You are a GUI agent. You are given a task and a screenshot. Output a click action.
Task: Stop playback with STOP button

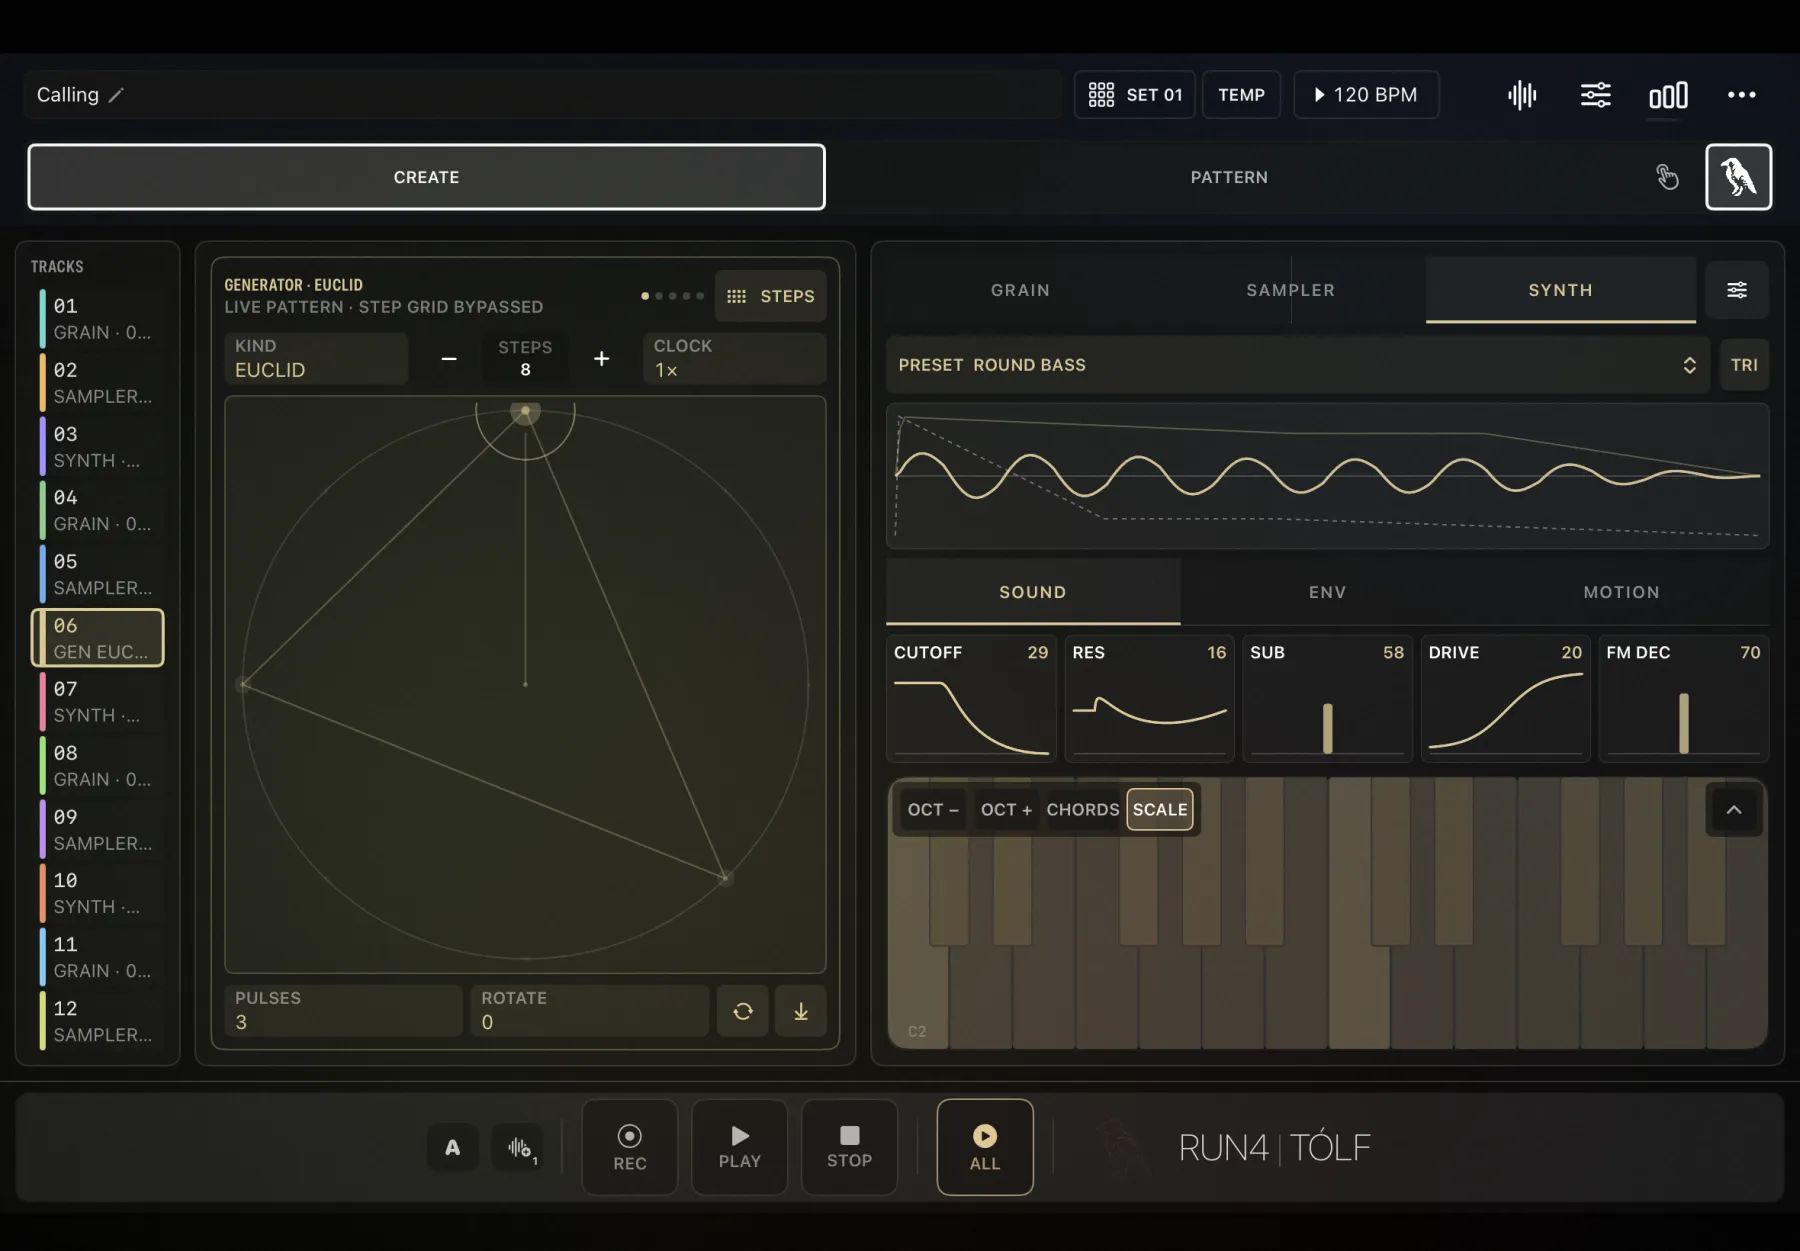pyautogui.click(x=849, y=1147)
